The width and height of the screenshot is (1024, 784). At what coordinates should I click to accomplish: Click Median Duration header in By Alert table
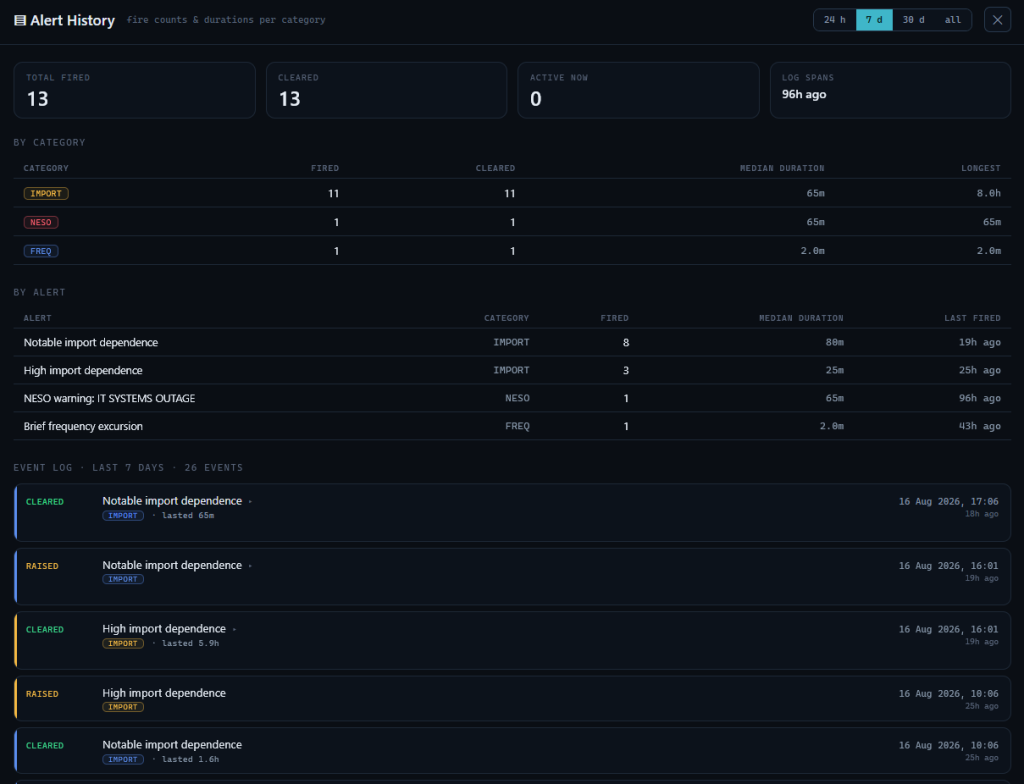tap(801, 318)
